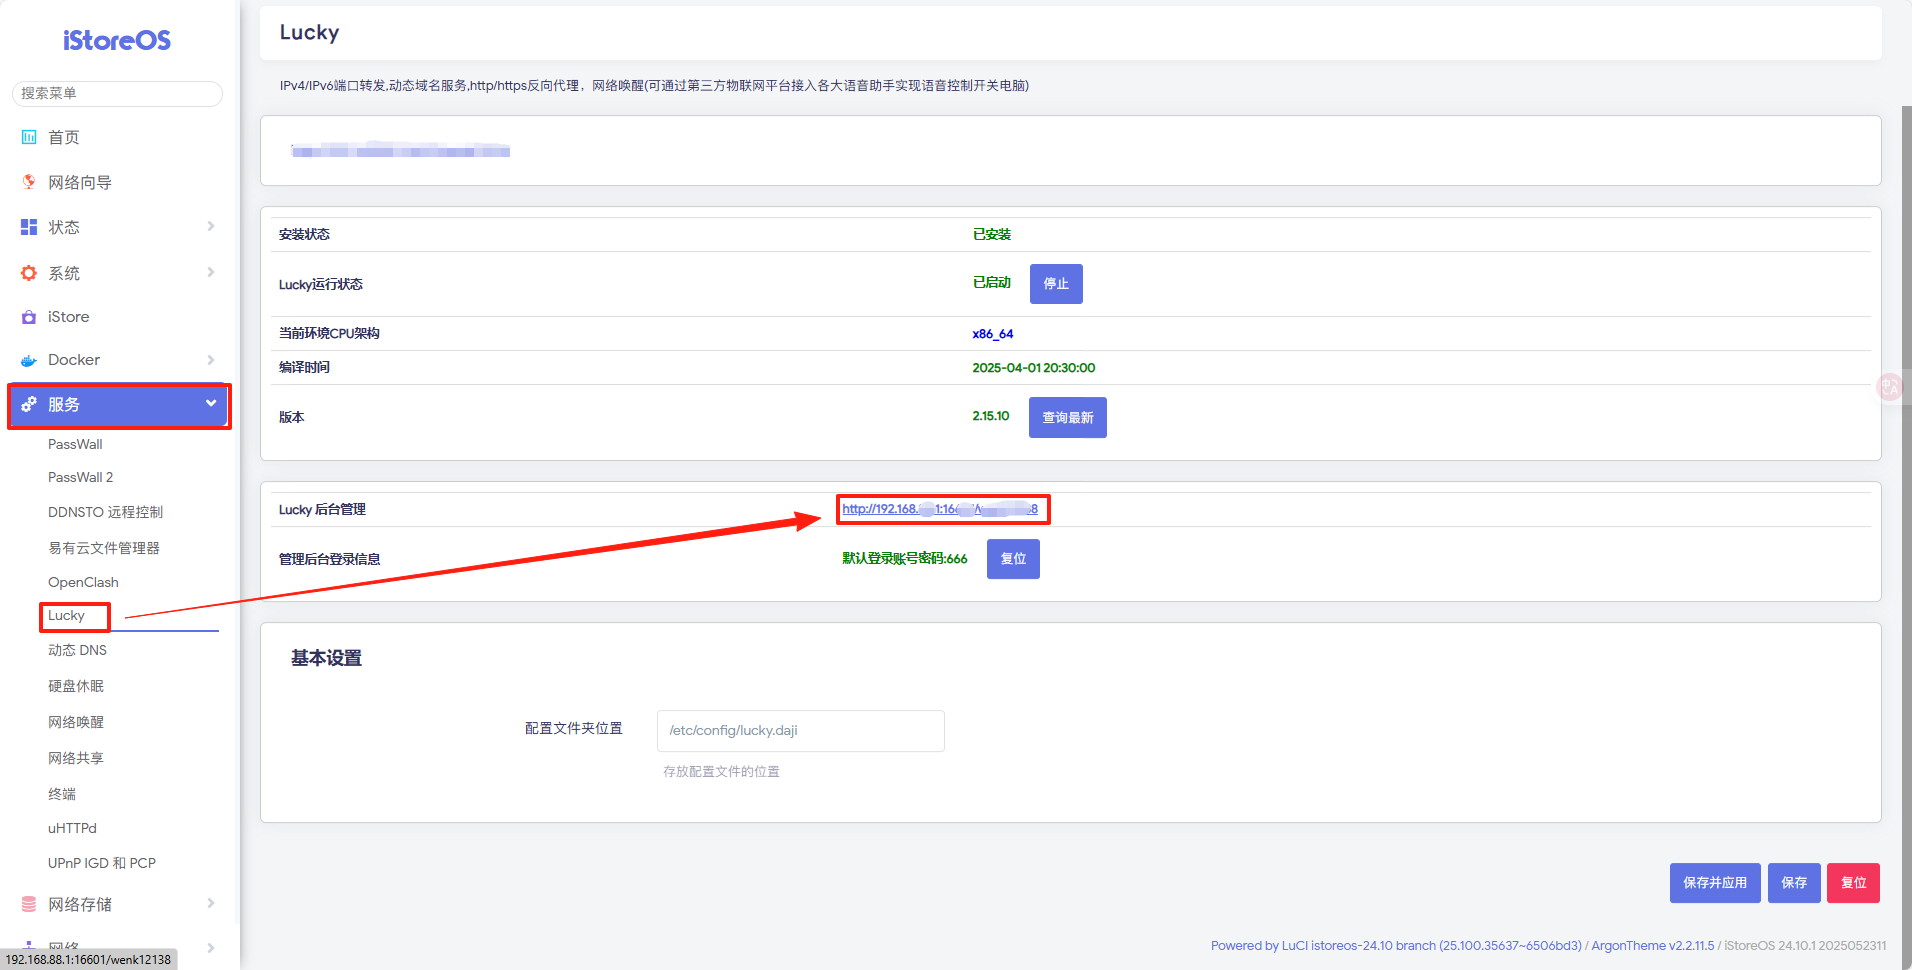Click the iStoreOS logo
1912x970 pixels.
(116, 40)
